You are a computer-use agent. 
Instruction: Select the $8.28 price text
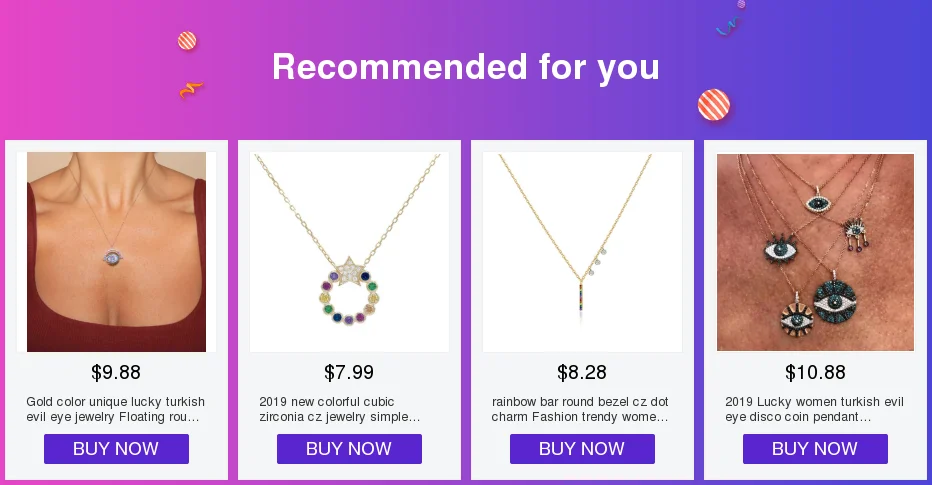[582, 373]
